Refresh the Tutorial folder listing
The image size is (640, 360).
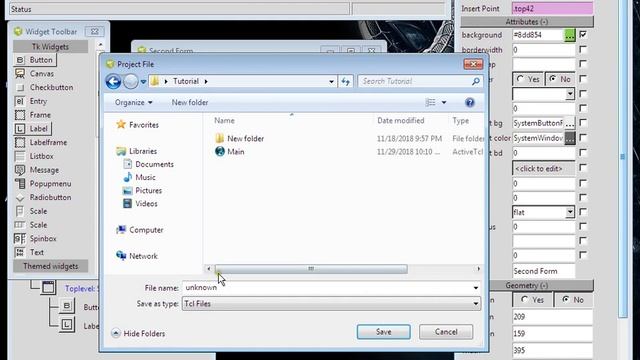[346, 81]
